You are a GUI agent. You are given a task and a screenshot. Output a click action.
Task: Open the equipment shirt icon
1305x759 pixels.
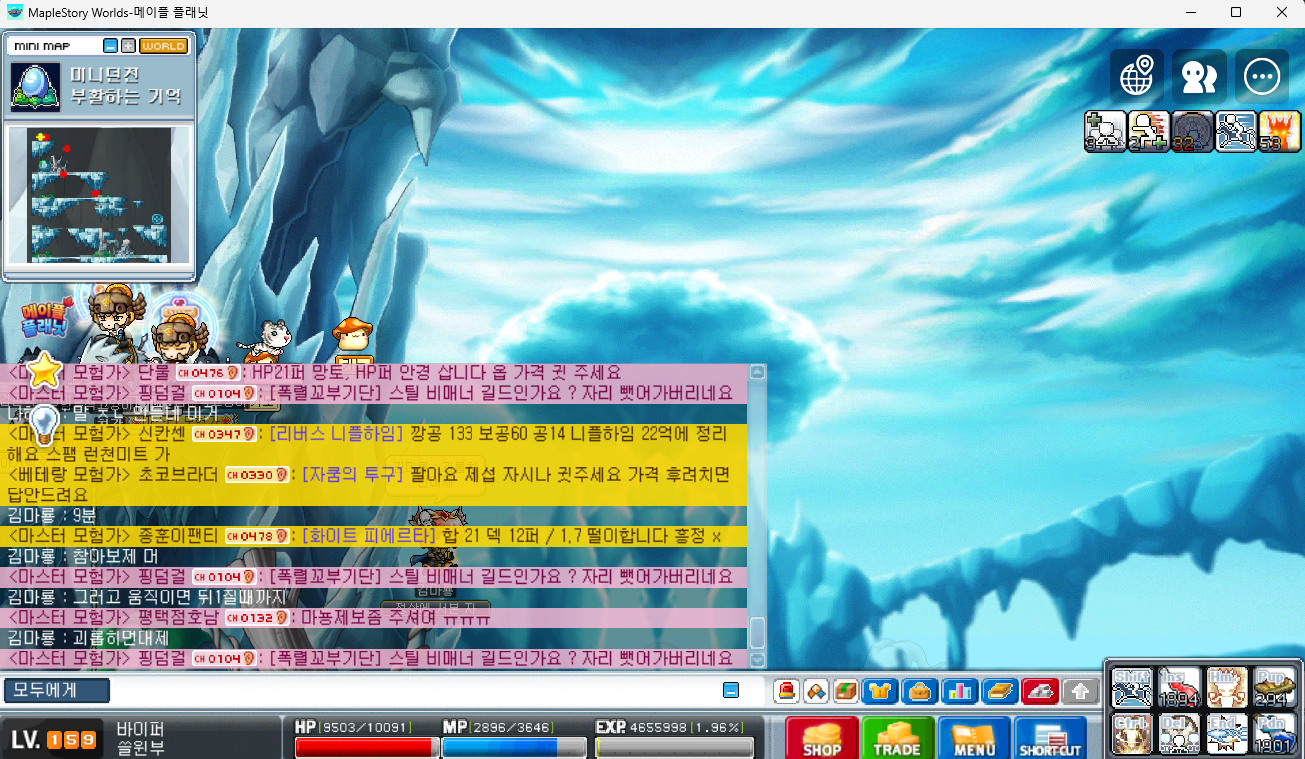(880, 691)
